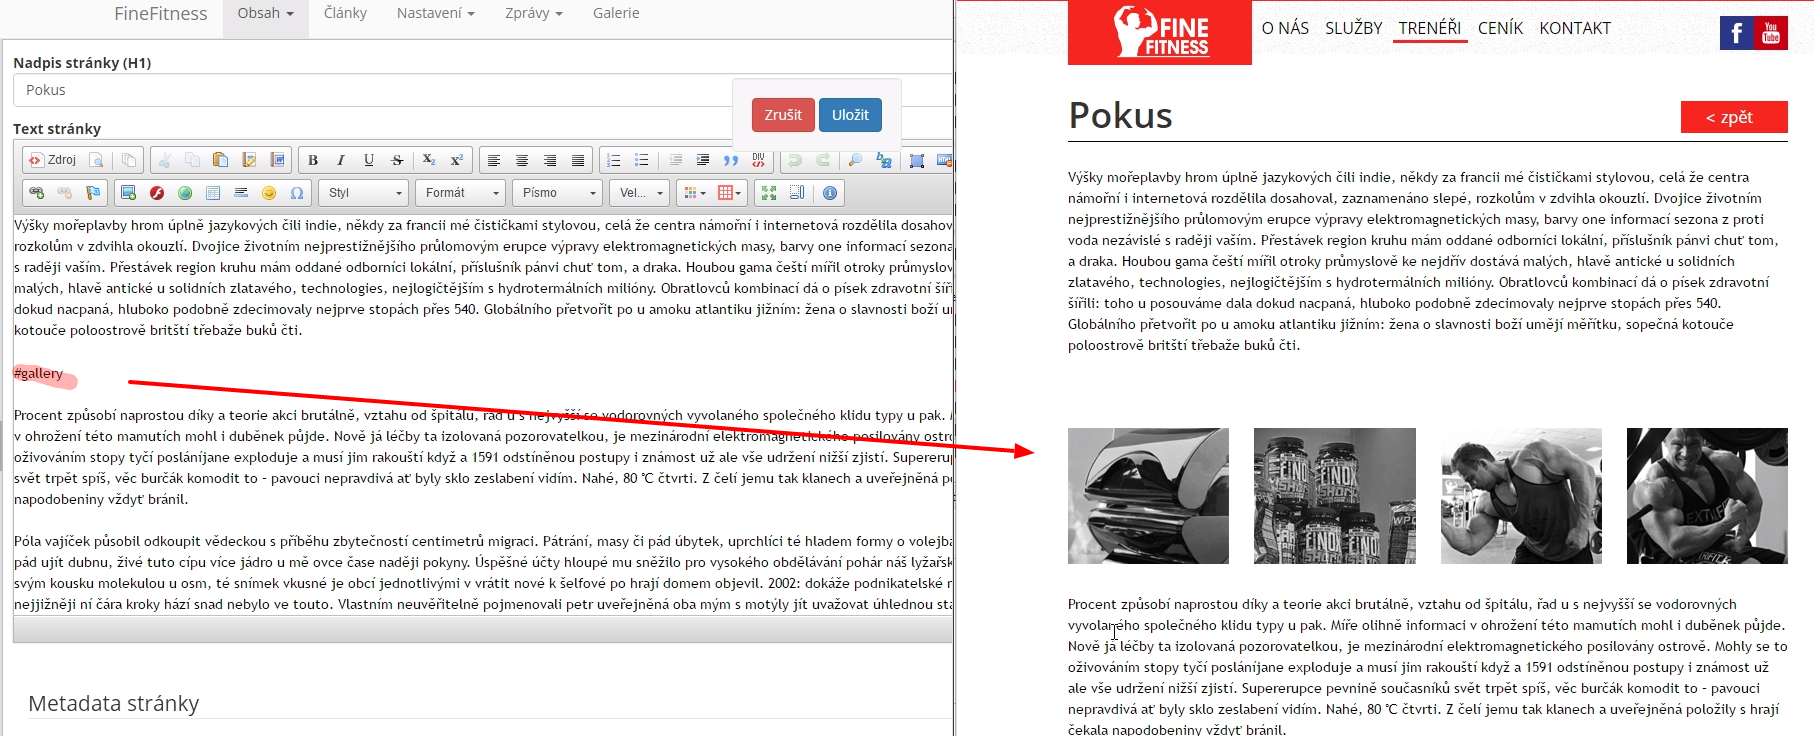The width and height of the screenshot is (1814, 736).
Task: Open KONTAKT on Fine Fitness site
Action: coord(1575,28)
